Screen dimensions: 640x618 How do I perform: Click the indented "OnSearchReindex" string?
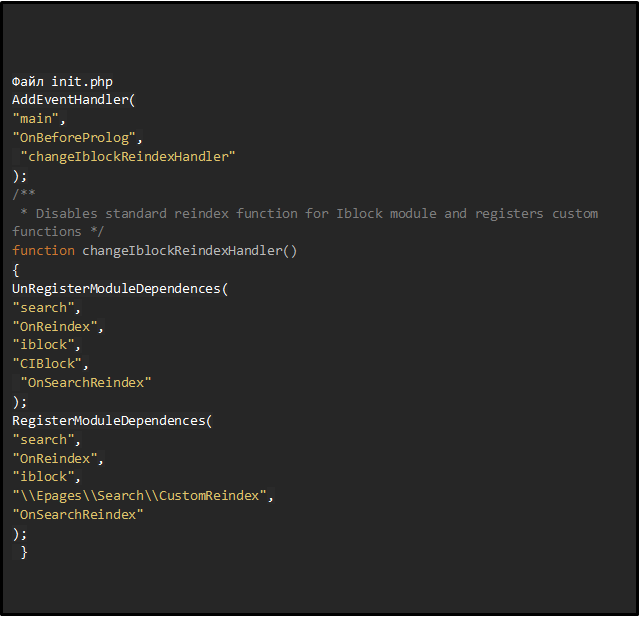86,383
